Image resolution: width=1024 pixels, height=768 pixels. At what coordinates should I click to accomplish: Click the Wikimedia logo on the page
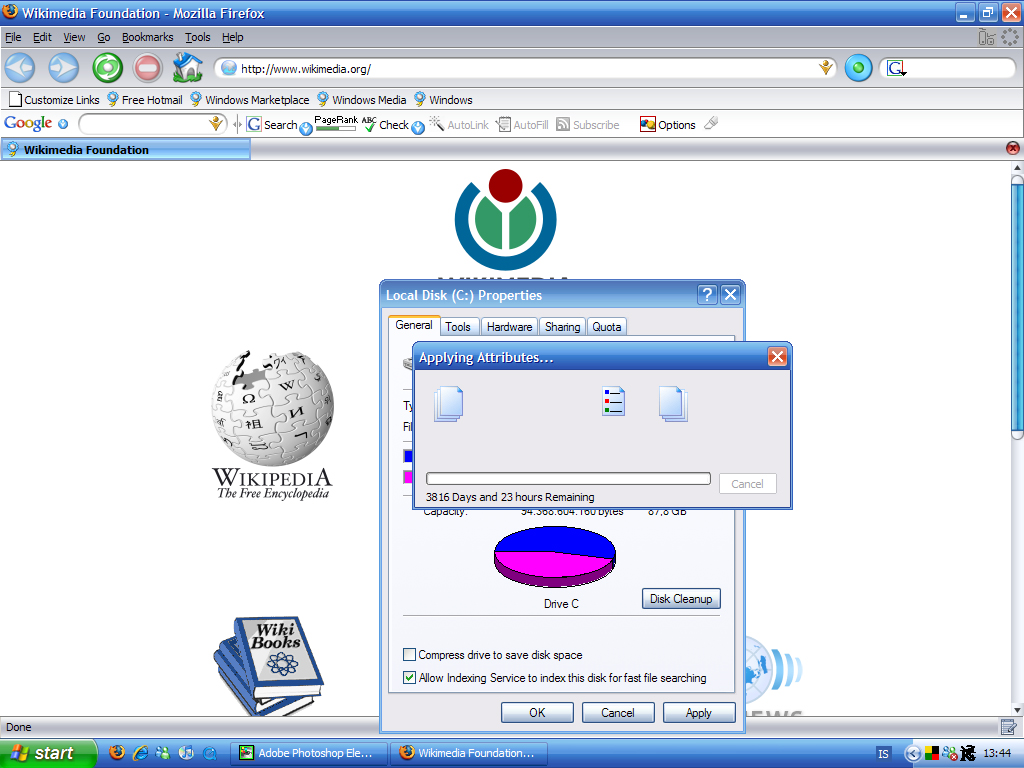pos(505,219)
